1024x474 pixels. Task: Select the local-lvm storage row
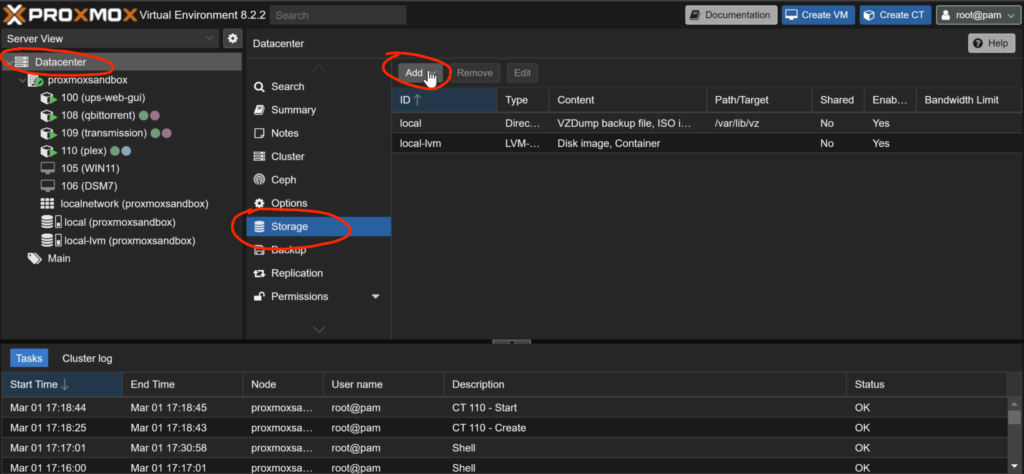click(706, 143)
